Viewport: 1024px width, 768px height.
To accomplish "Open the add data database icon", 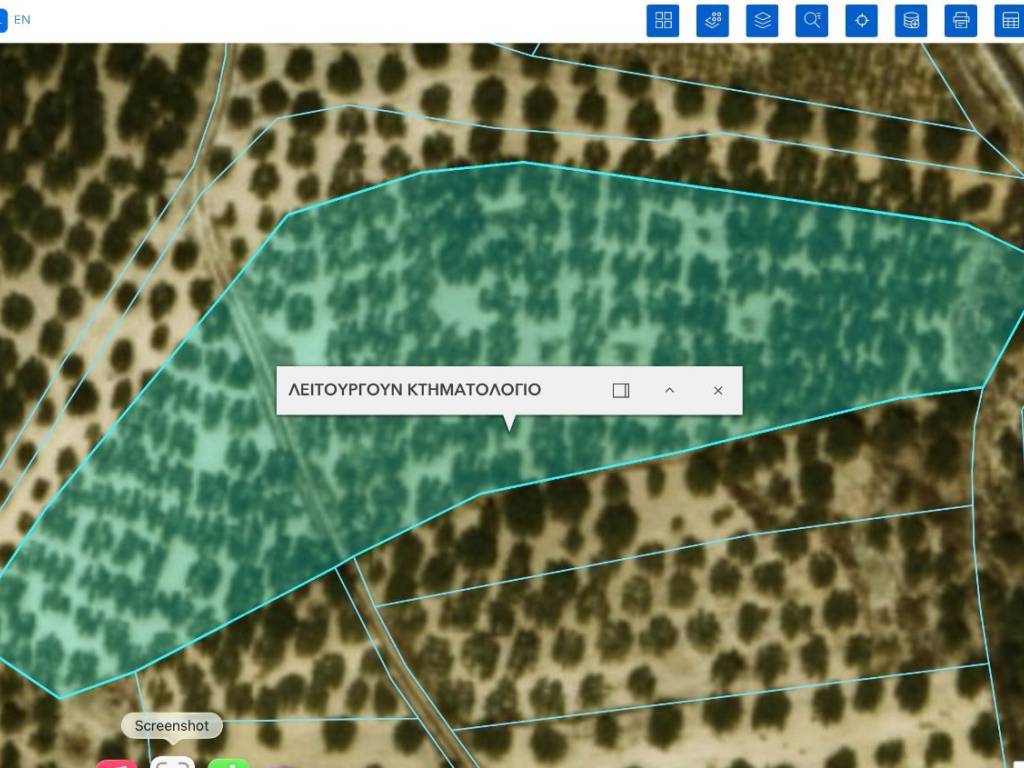I will 911,20.
